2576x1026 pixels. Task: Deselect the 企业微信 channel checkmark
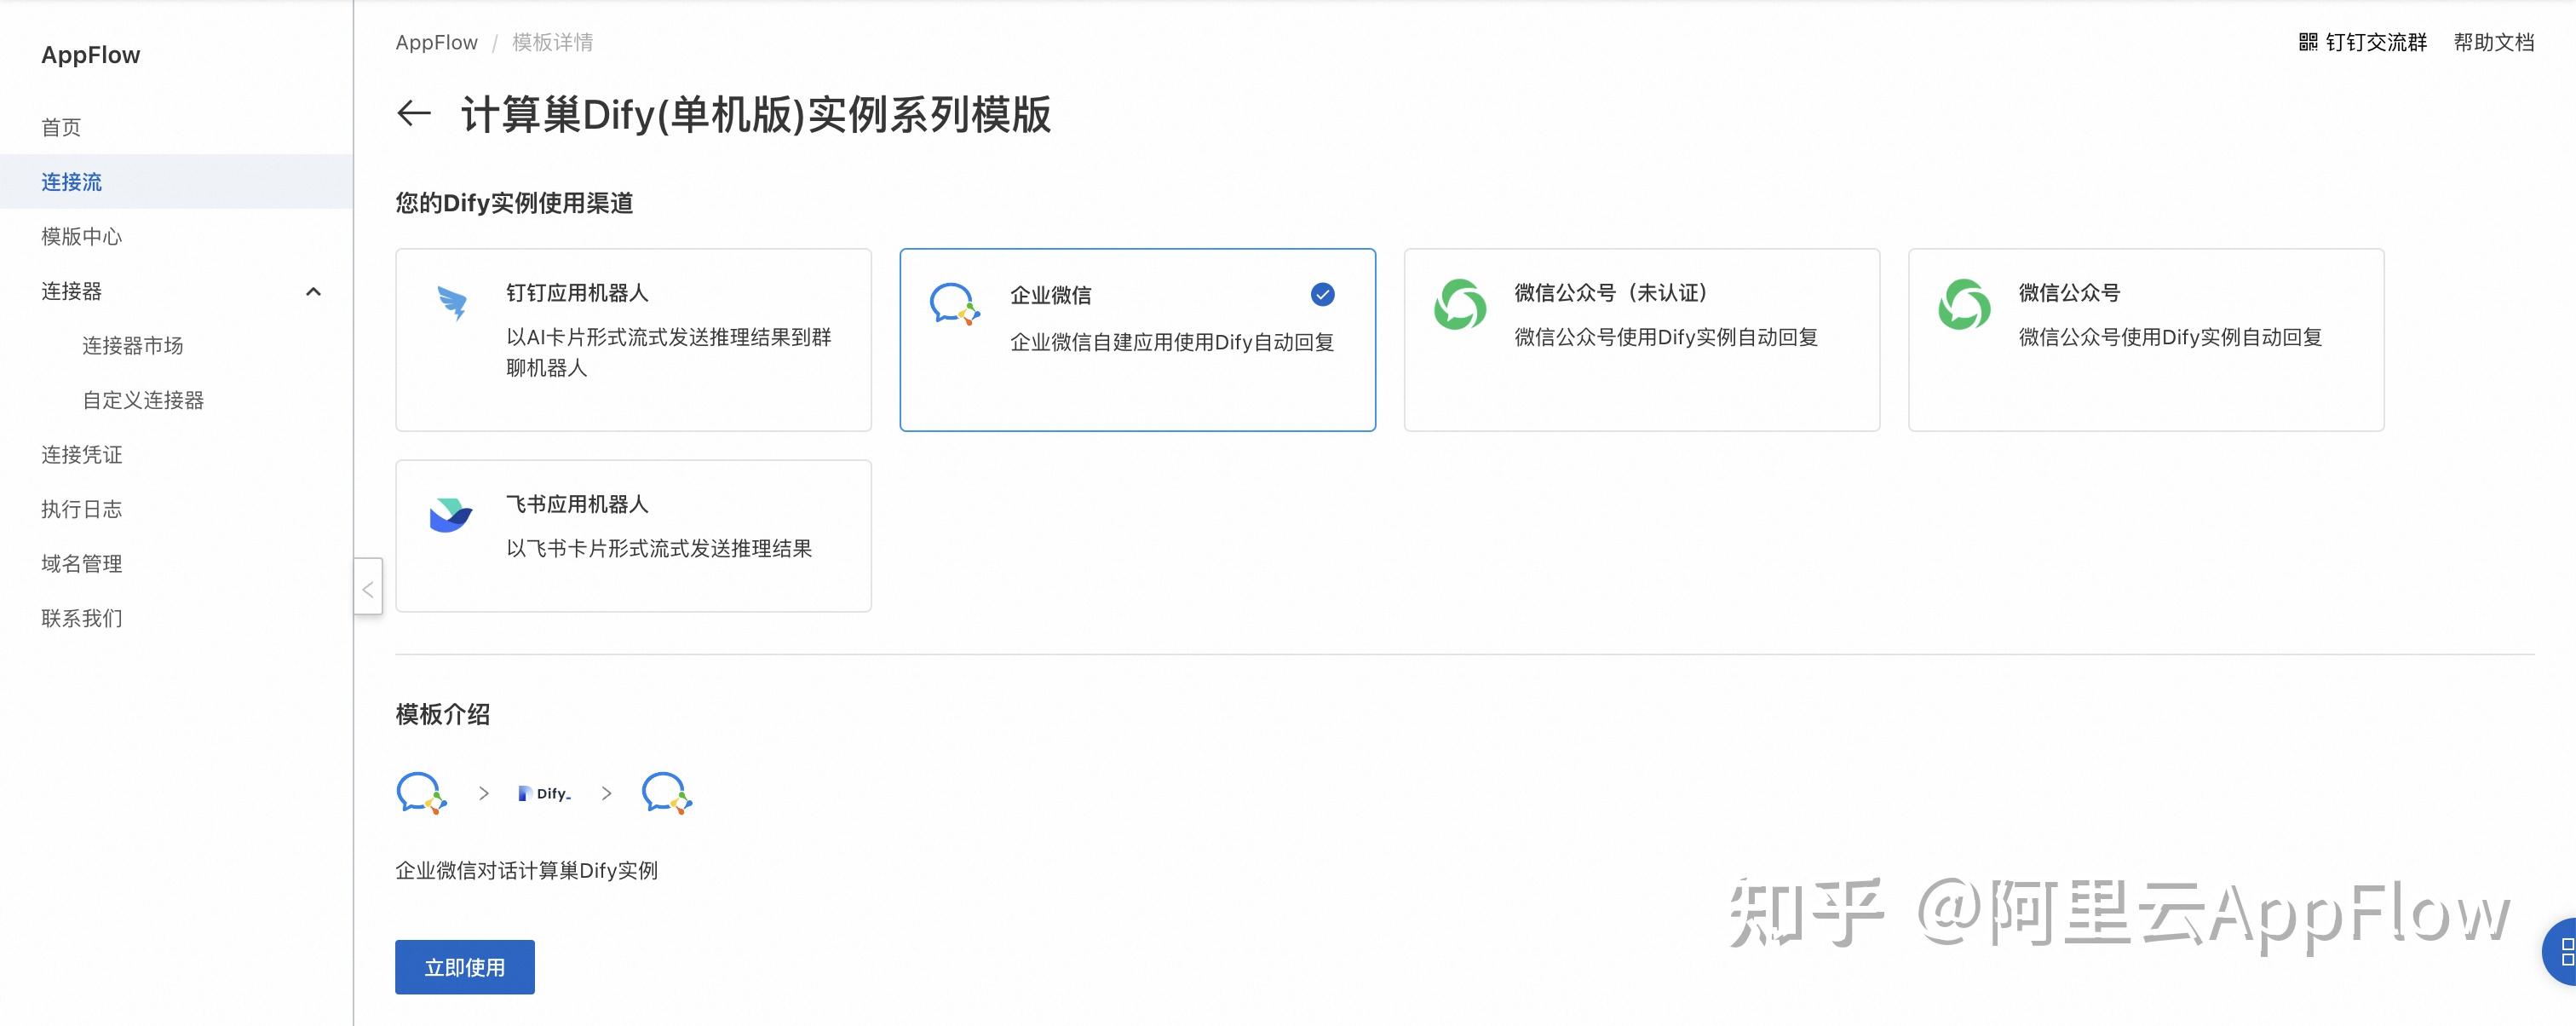pos(1322,295)
